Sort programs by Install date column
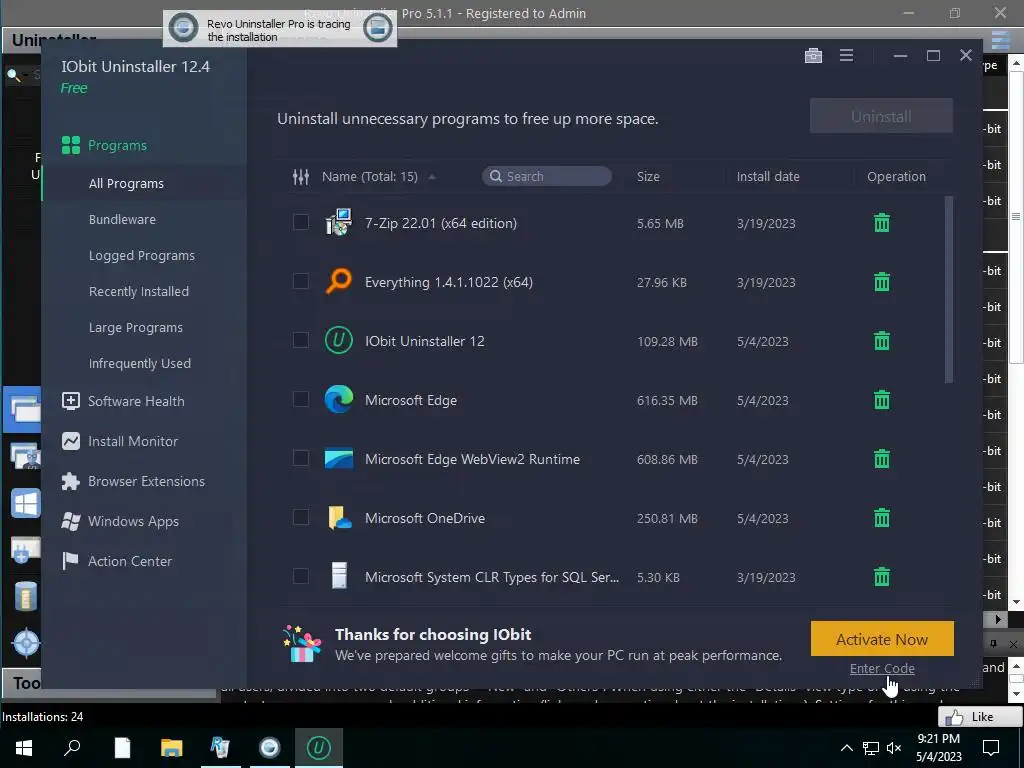 click(x=768, y=176)
